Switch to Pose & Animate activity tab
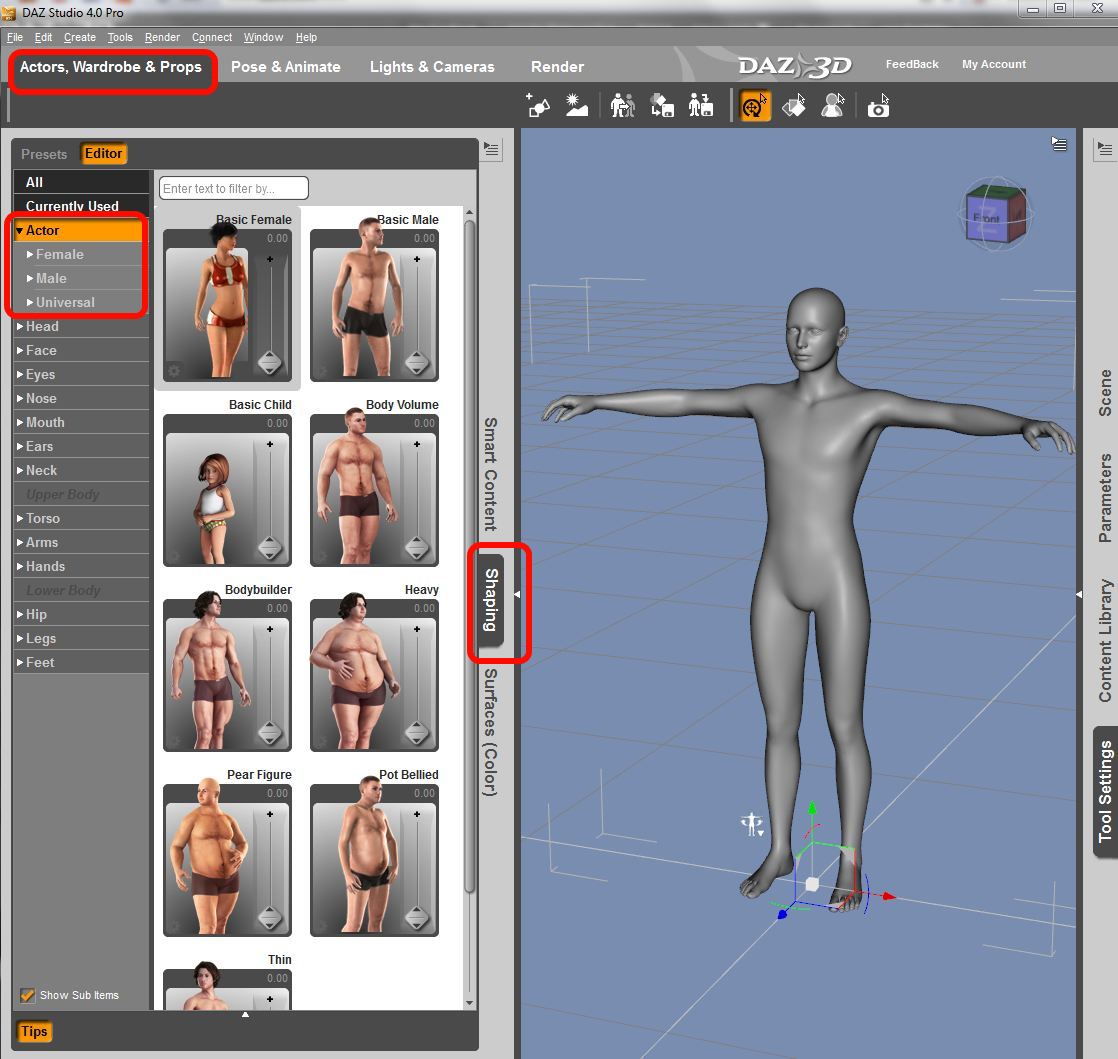1118x1059 pixels. tap(285, 67)
